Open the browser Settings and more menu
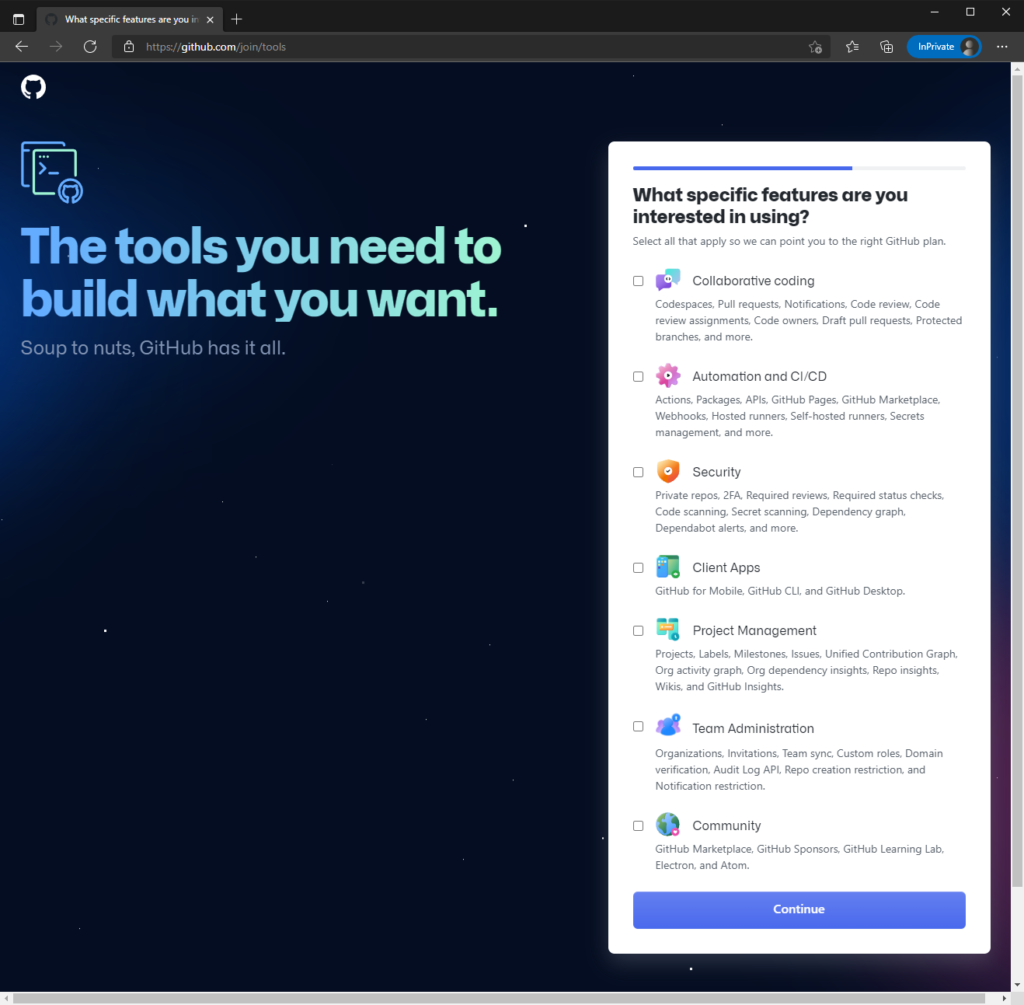This screenshot has width=1024, height=1005. point(1002,47)
